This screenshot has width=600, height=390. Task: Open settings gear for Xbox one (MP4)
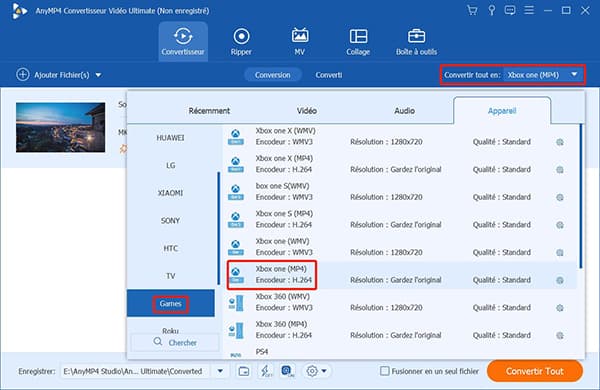[x=560, y=280]
